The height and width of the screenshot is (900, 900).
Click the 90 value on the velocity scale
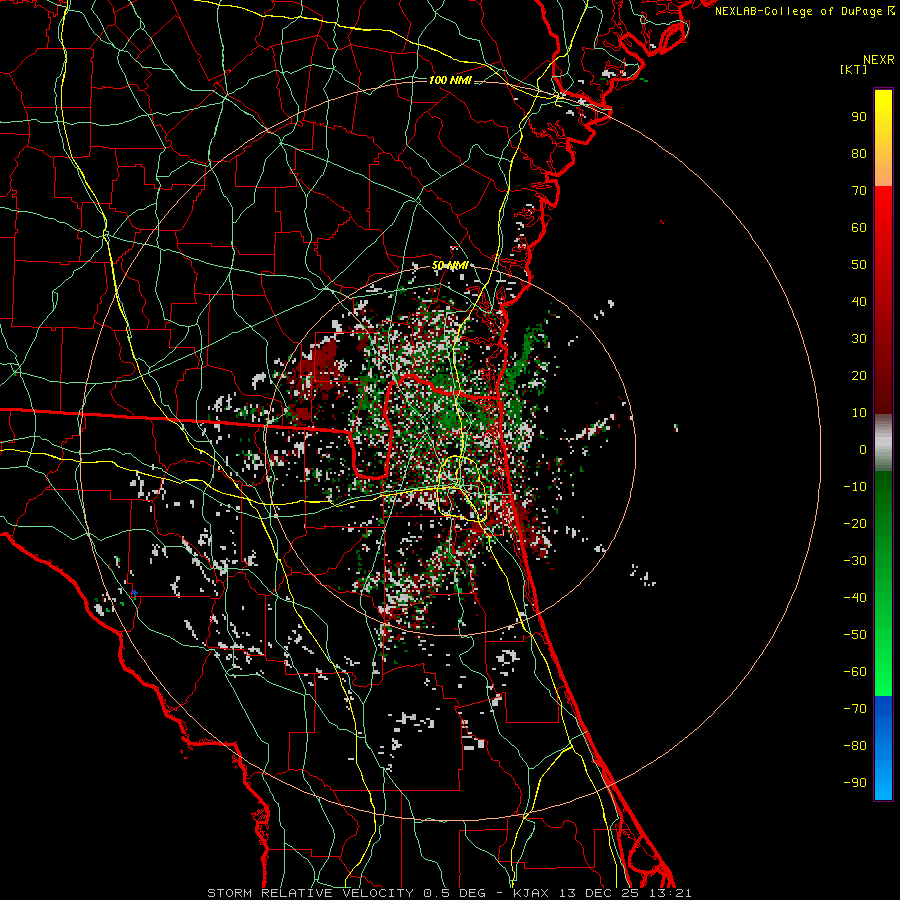pos(859,117)
